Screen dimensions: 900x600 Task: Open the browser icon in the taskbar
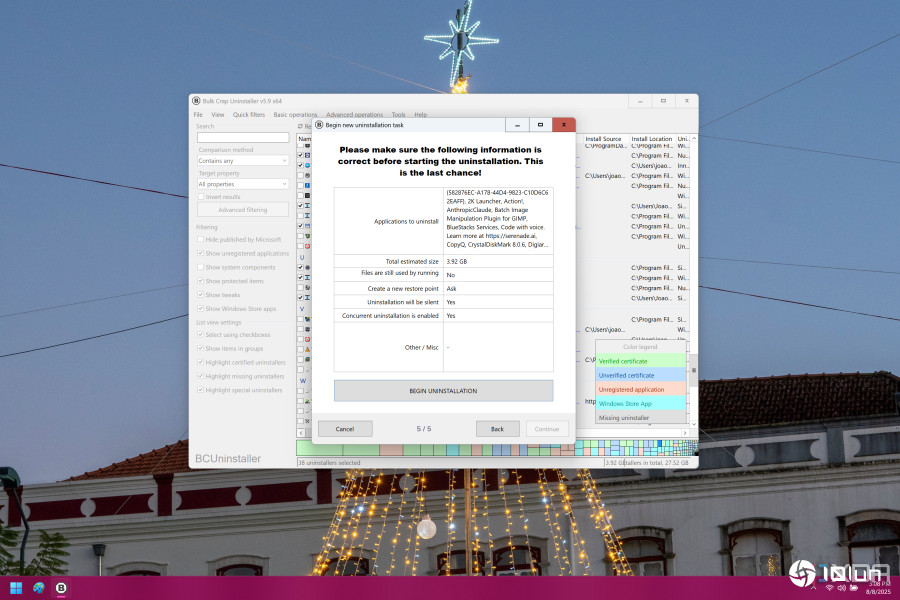coord(39,588)
